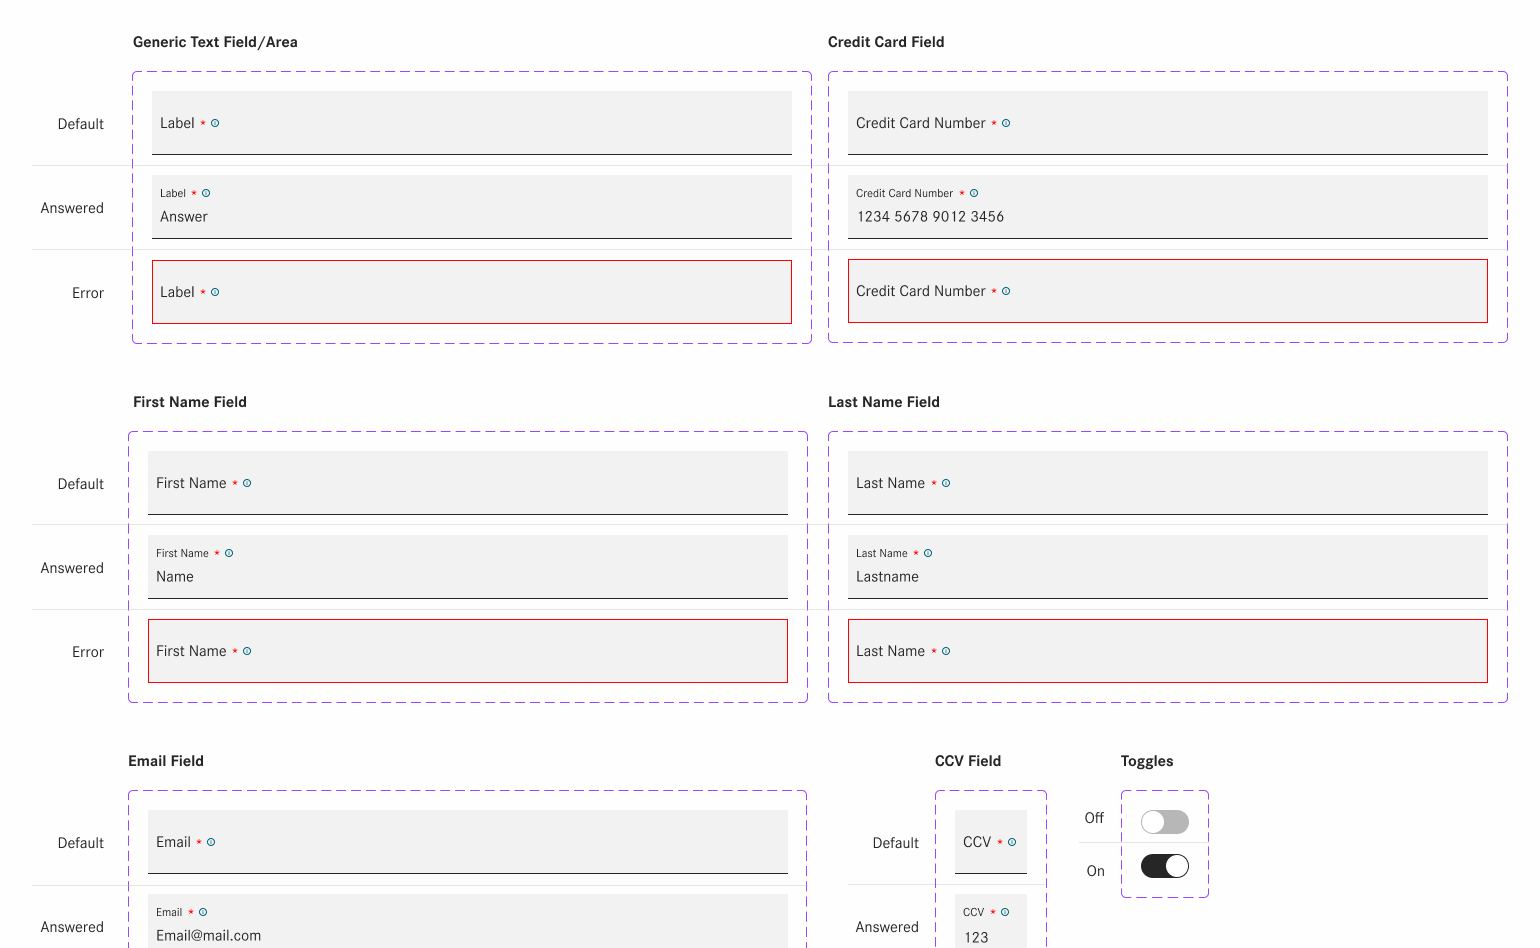This screenshot has width=1540, height=948.
Task: Click info icon in default generic Label field
Action: point(215,123)
